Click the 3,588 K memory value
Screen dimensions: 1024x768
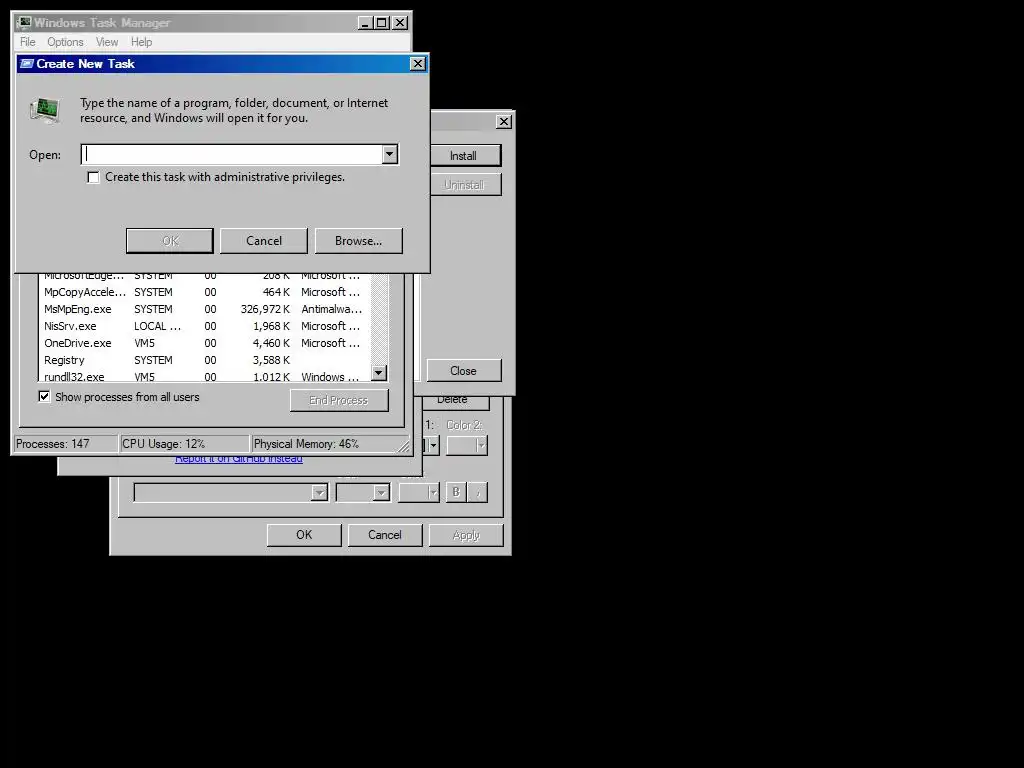coord(271,360)
